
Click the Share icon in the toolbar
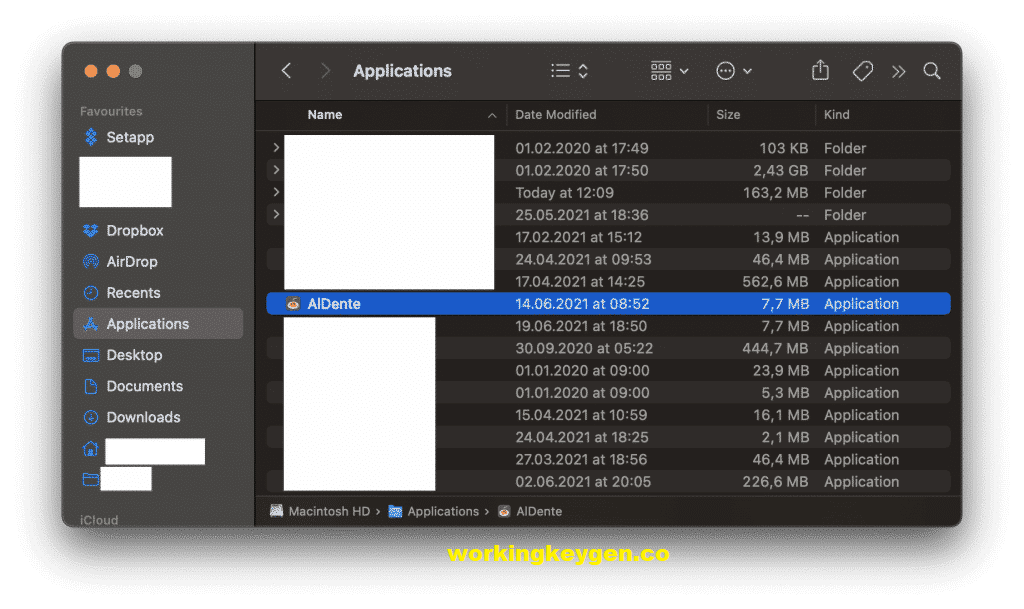(x=819, y=70)
